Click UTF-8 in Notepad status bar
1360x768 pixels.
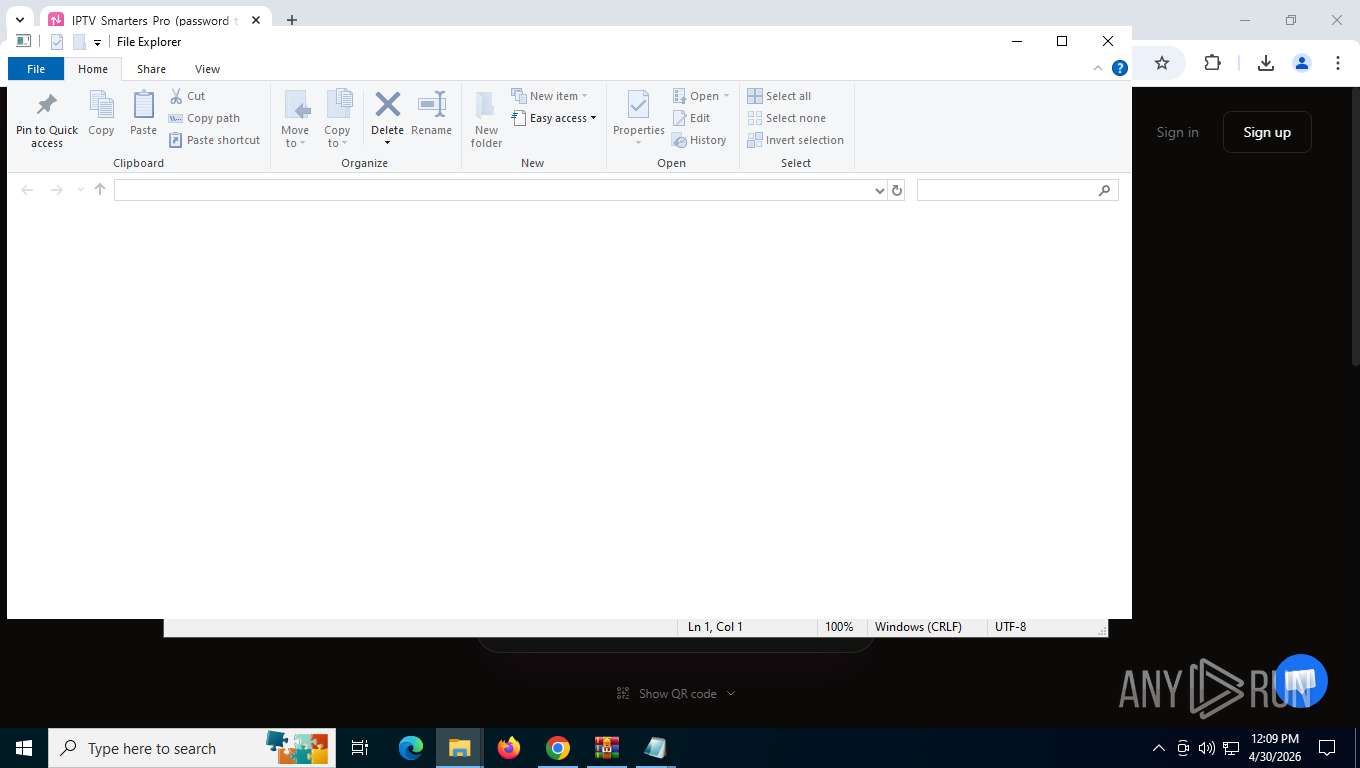coord(1010,627)
